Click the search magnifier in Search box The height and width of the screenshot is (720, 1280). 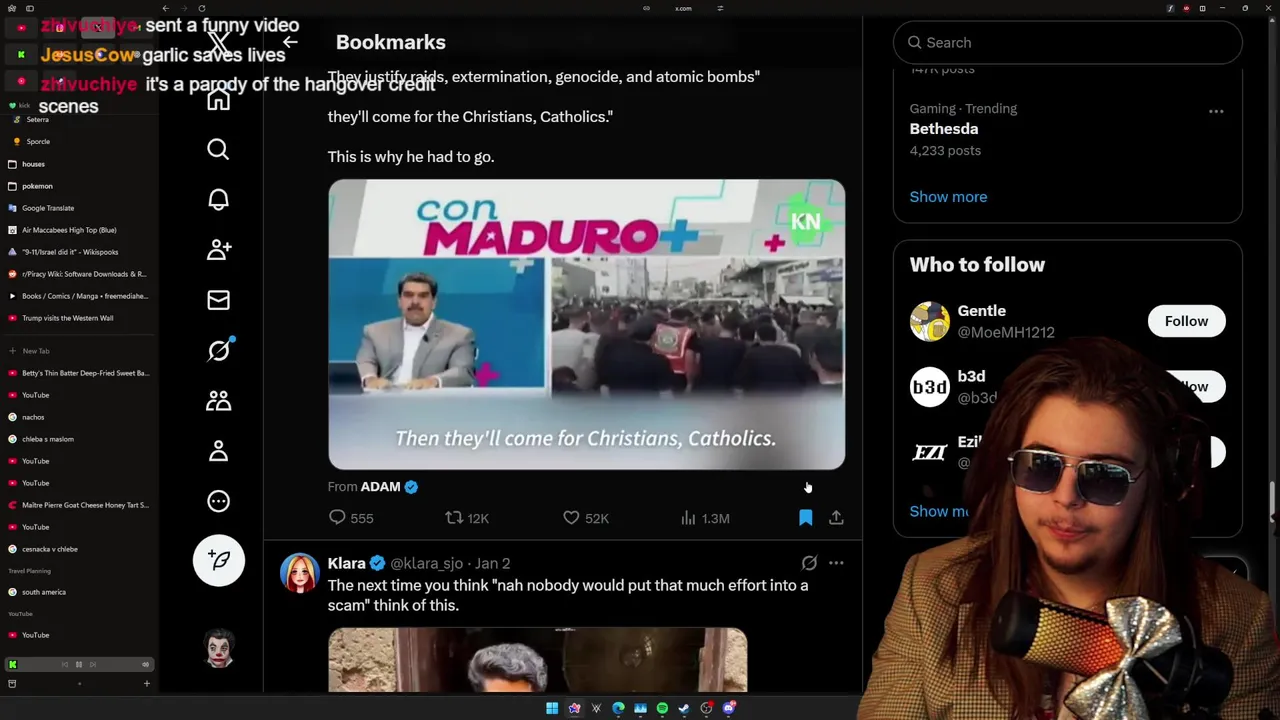[914, 42]
